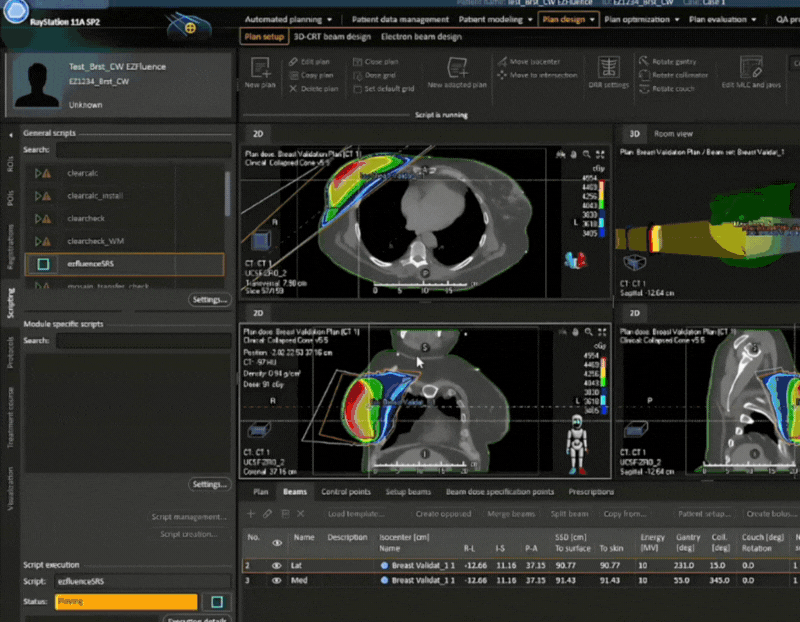Screen dimensions: 800x622
Task: Click the New adapted plan icon
Action: [457, 68]
